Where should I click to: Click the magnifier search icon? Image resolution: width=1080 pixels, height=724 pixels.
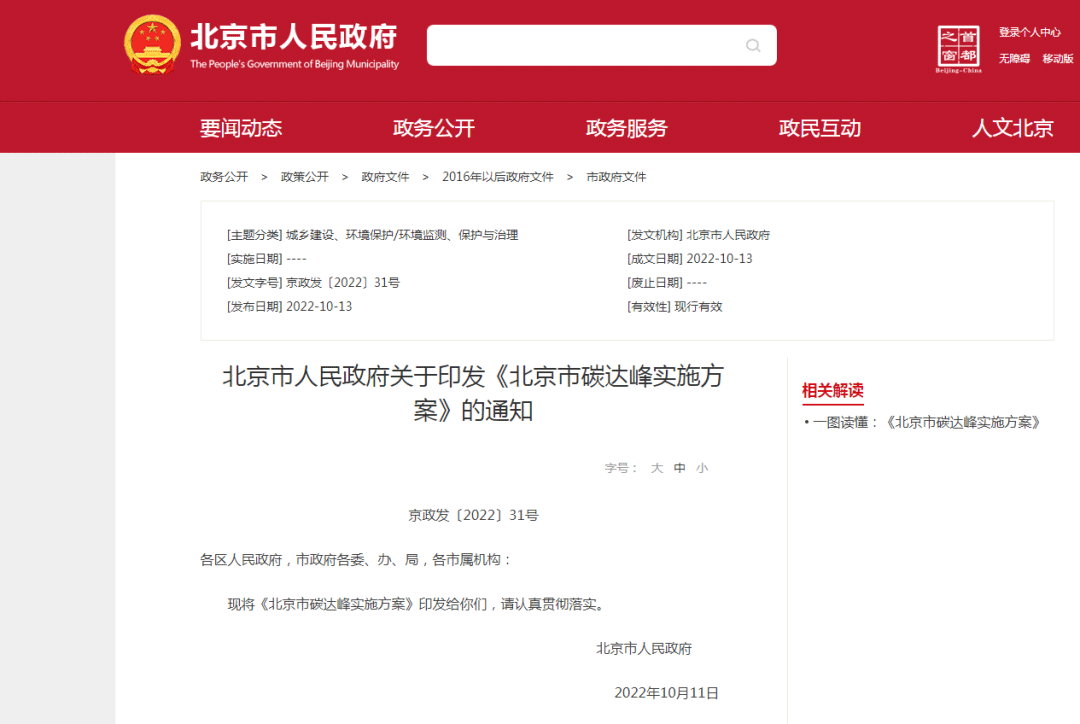[753, 46]
